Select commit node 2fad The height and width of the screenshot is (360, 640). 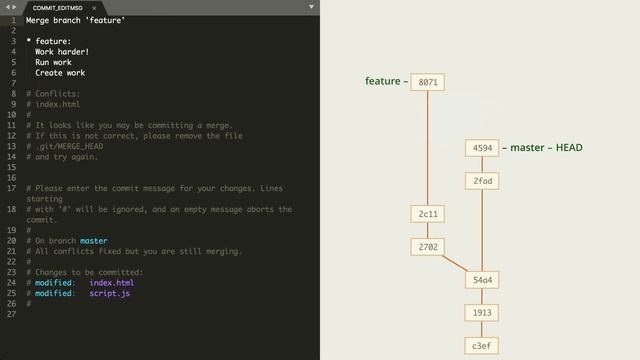(482, 181)
